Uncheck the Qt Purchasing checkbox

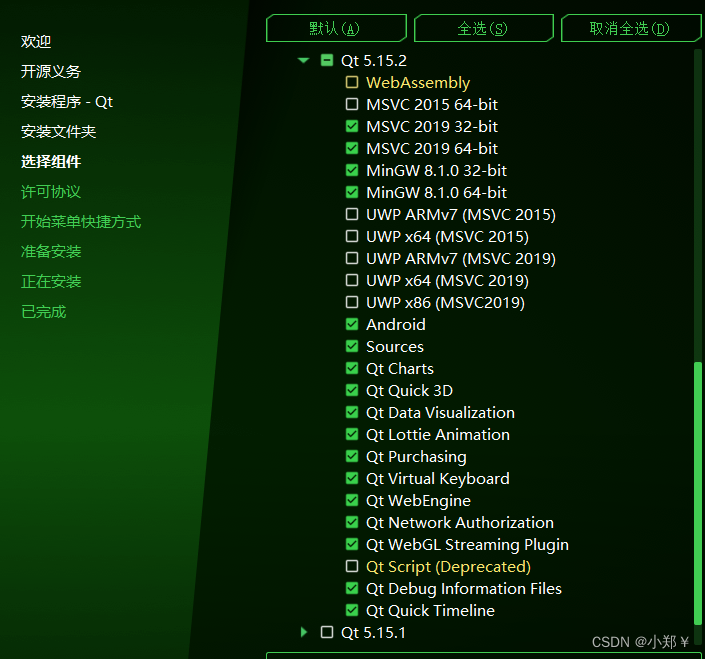tap(352, 456)
